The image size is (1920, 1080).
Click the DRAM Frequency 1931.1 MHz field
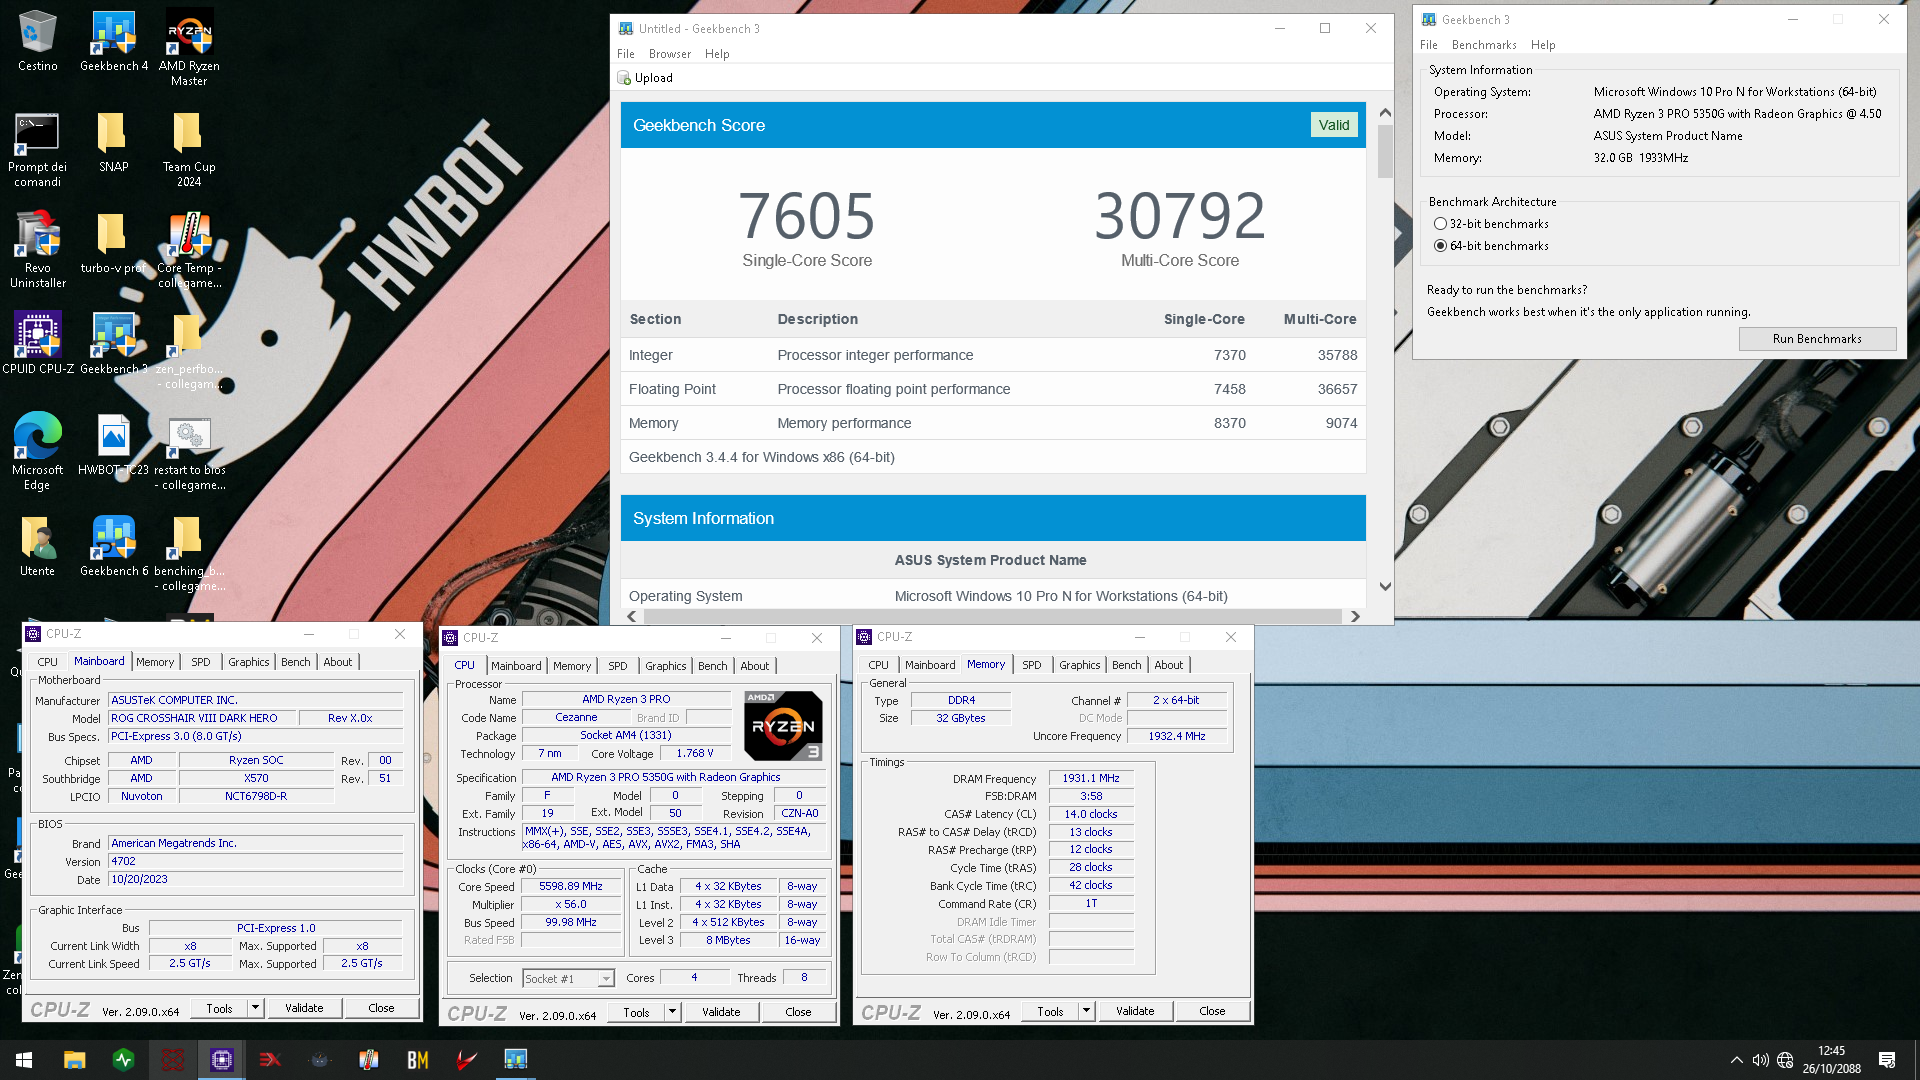coord(1091,778)
